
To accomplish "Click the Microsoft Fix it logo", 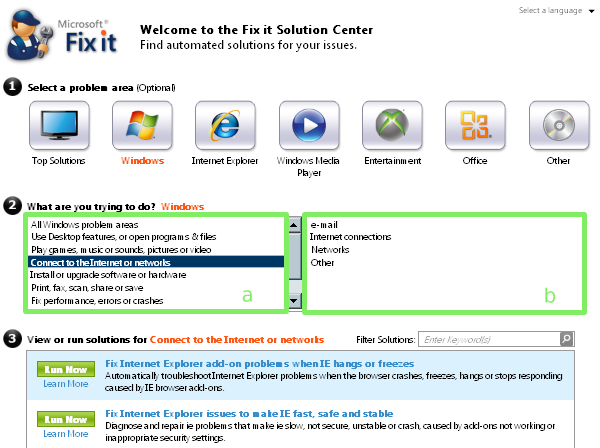I will (62, 36).
